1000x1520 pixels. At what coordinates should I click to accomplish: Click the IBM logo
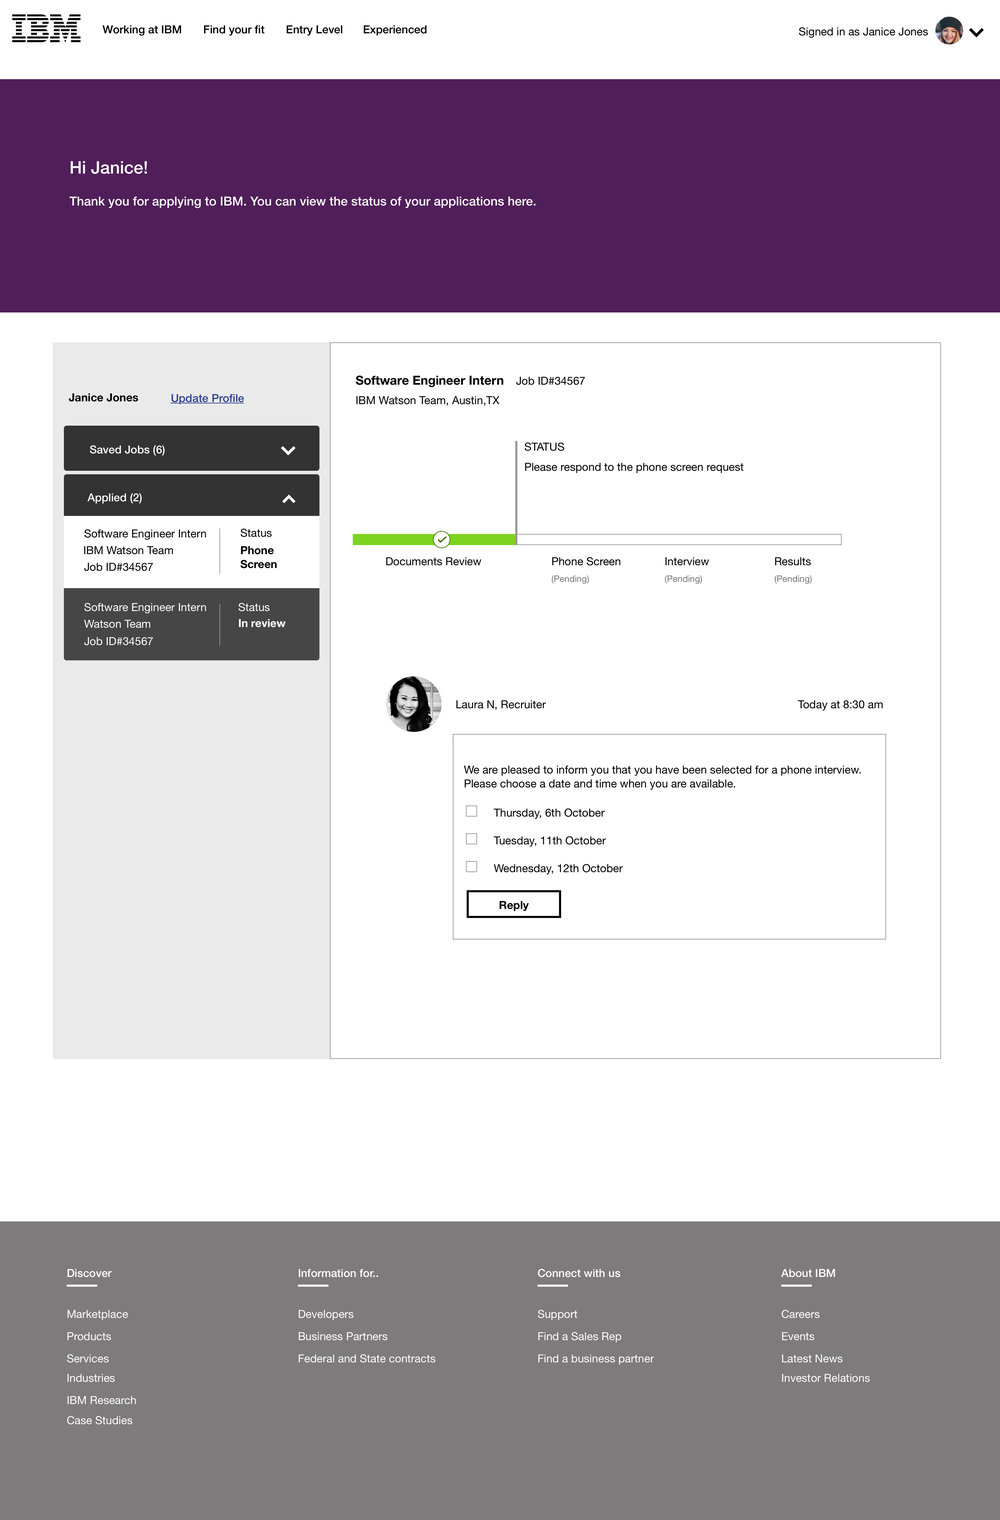pos(46,29)
